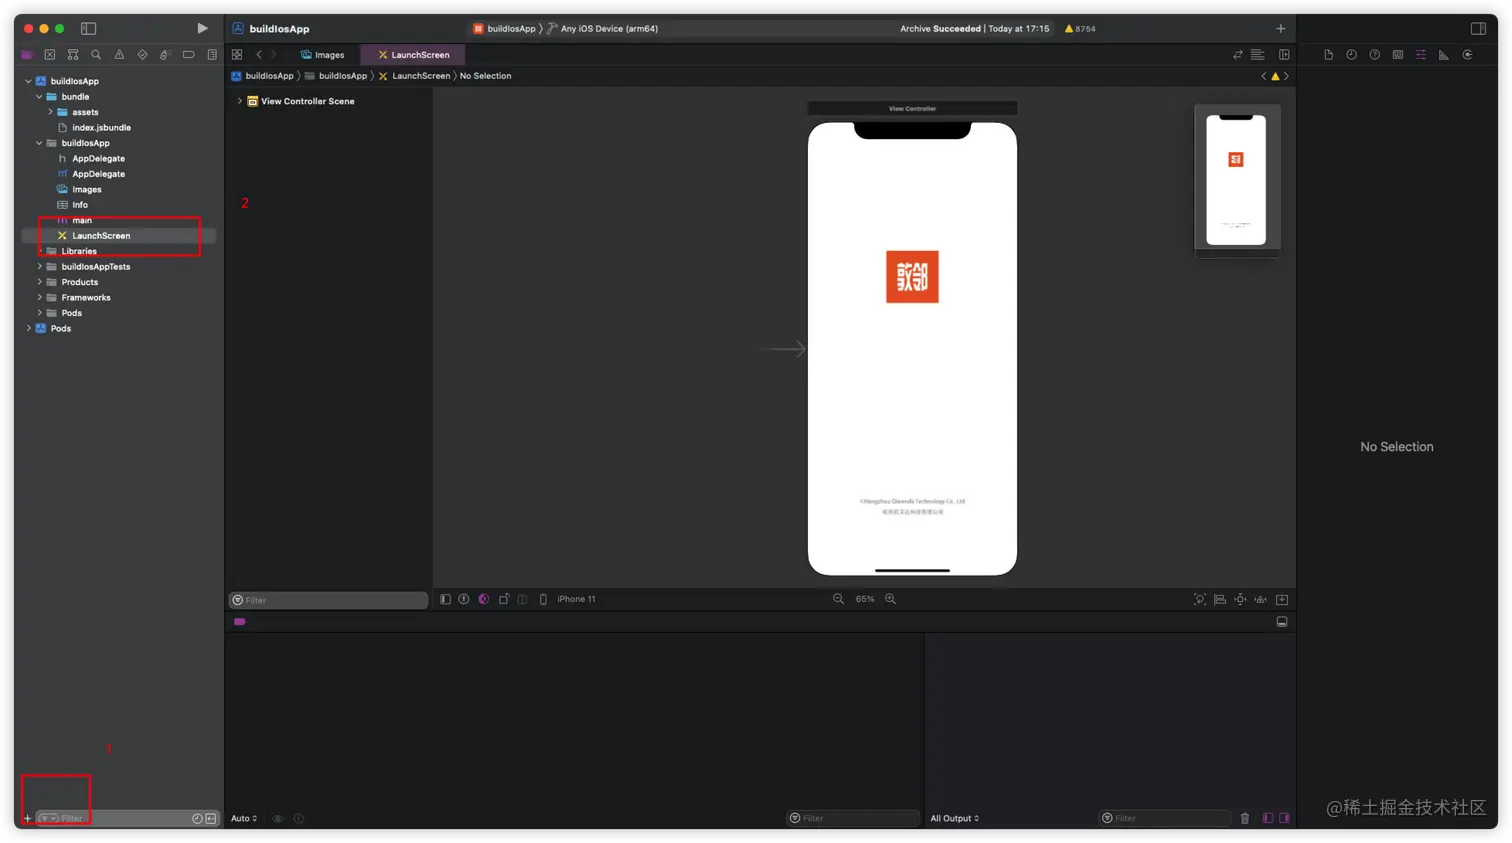Open the Find navigator magnifier icon
This screenshot has width=1512, height=843.
tap(96, 55)
